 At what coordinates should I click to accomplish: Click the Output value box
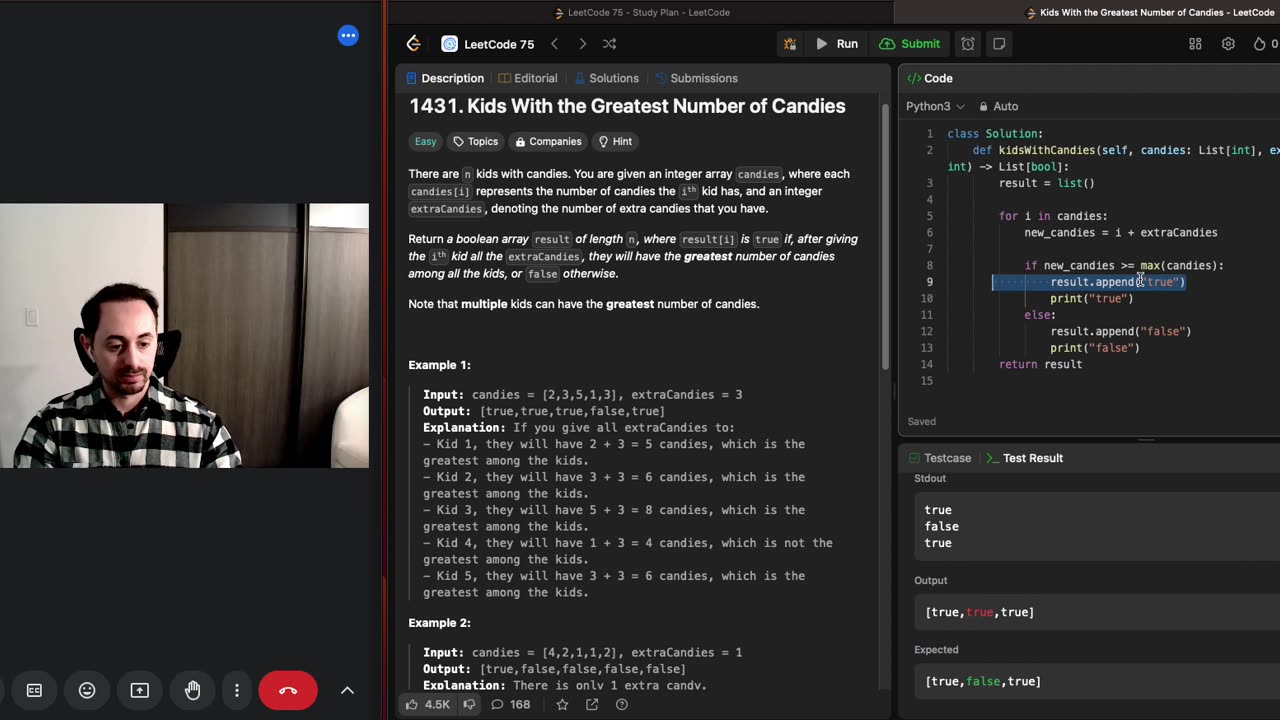tap(1097, 612)
